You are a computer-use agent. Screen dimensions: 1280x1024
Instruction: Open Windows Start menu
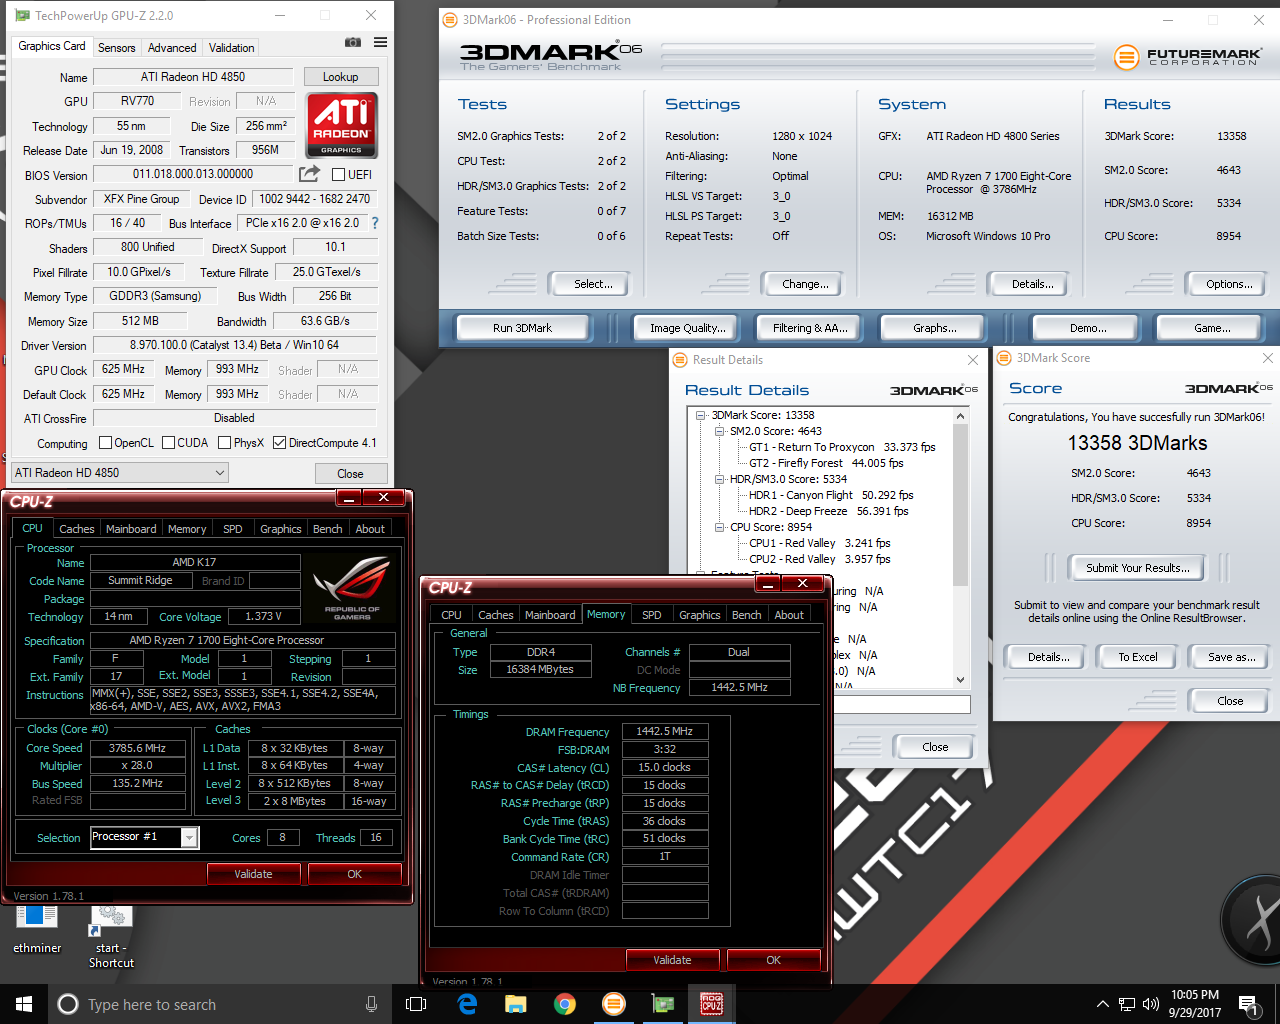[x=24, y=1004]
